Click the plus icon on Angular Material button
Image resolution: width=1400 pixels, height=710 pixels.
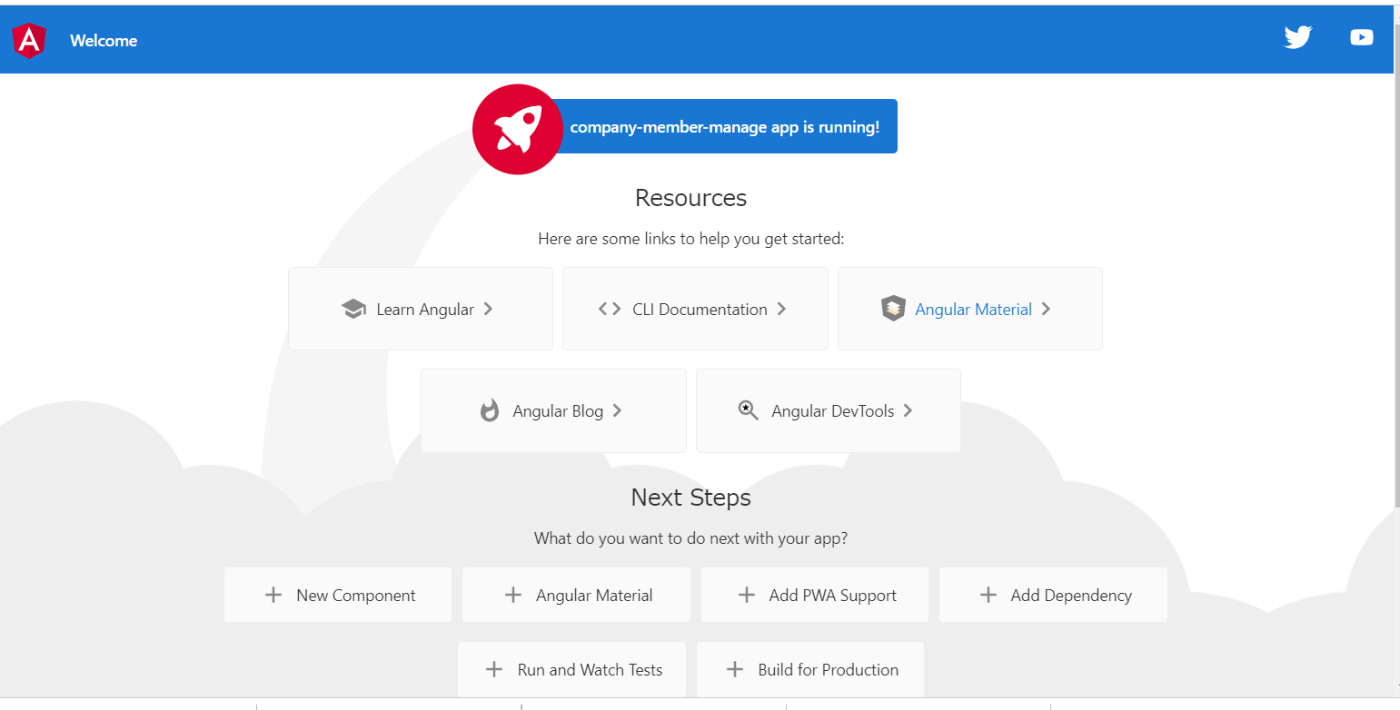(513, 595)
